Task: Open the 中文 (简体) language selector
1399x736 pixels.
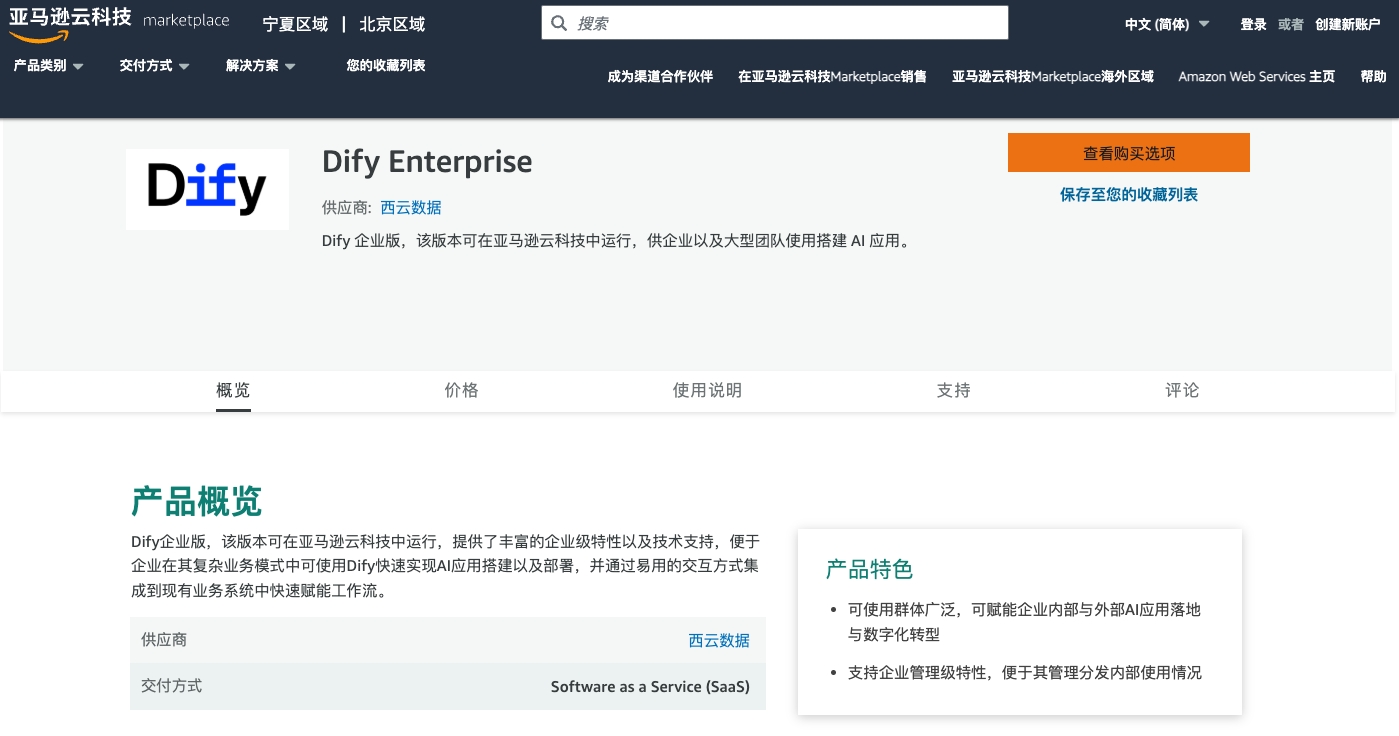Action: pyautogui.click(x=1166, y=24)
